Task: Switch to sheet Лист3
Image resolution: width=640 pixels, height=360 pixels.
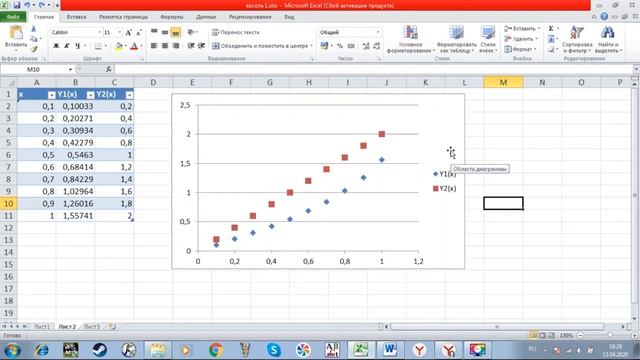Action: (x=91, y=327)
